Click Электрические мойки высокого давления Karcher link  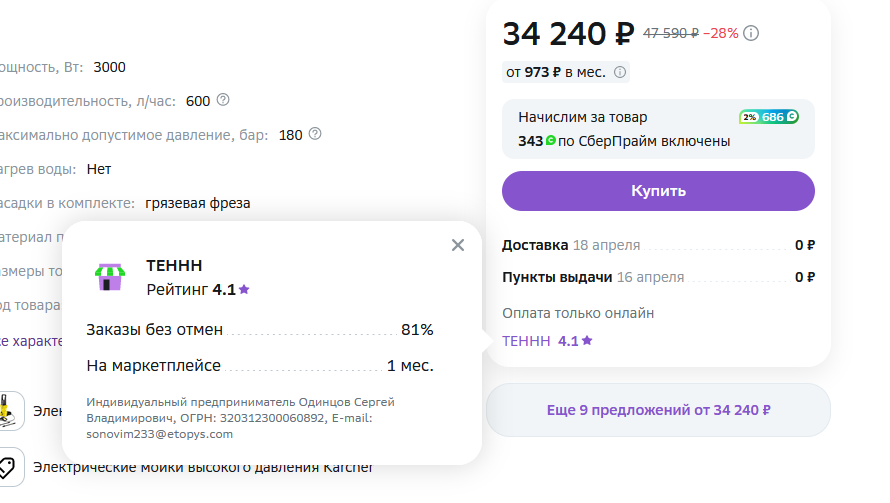[203, 467]
